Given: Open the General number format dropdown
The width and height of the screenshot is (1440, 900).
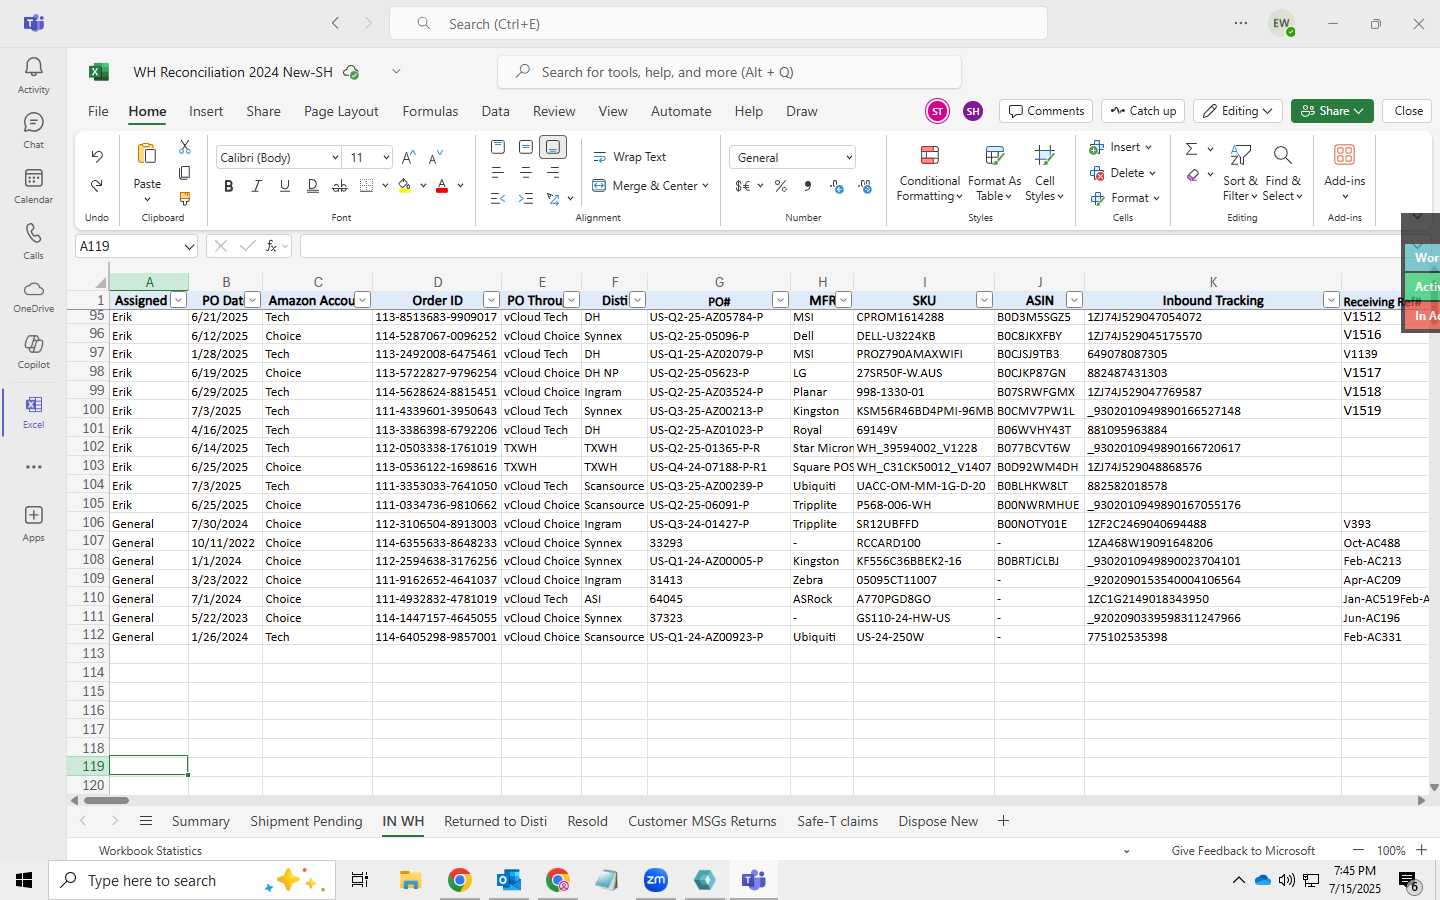Looking at the screenshot, I should point(849,158).
